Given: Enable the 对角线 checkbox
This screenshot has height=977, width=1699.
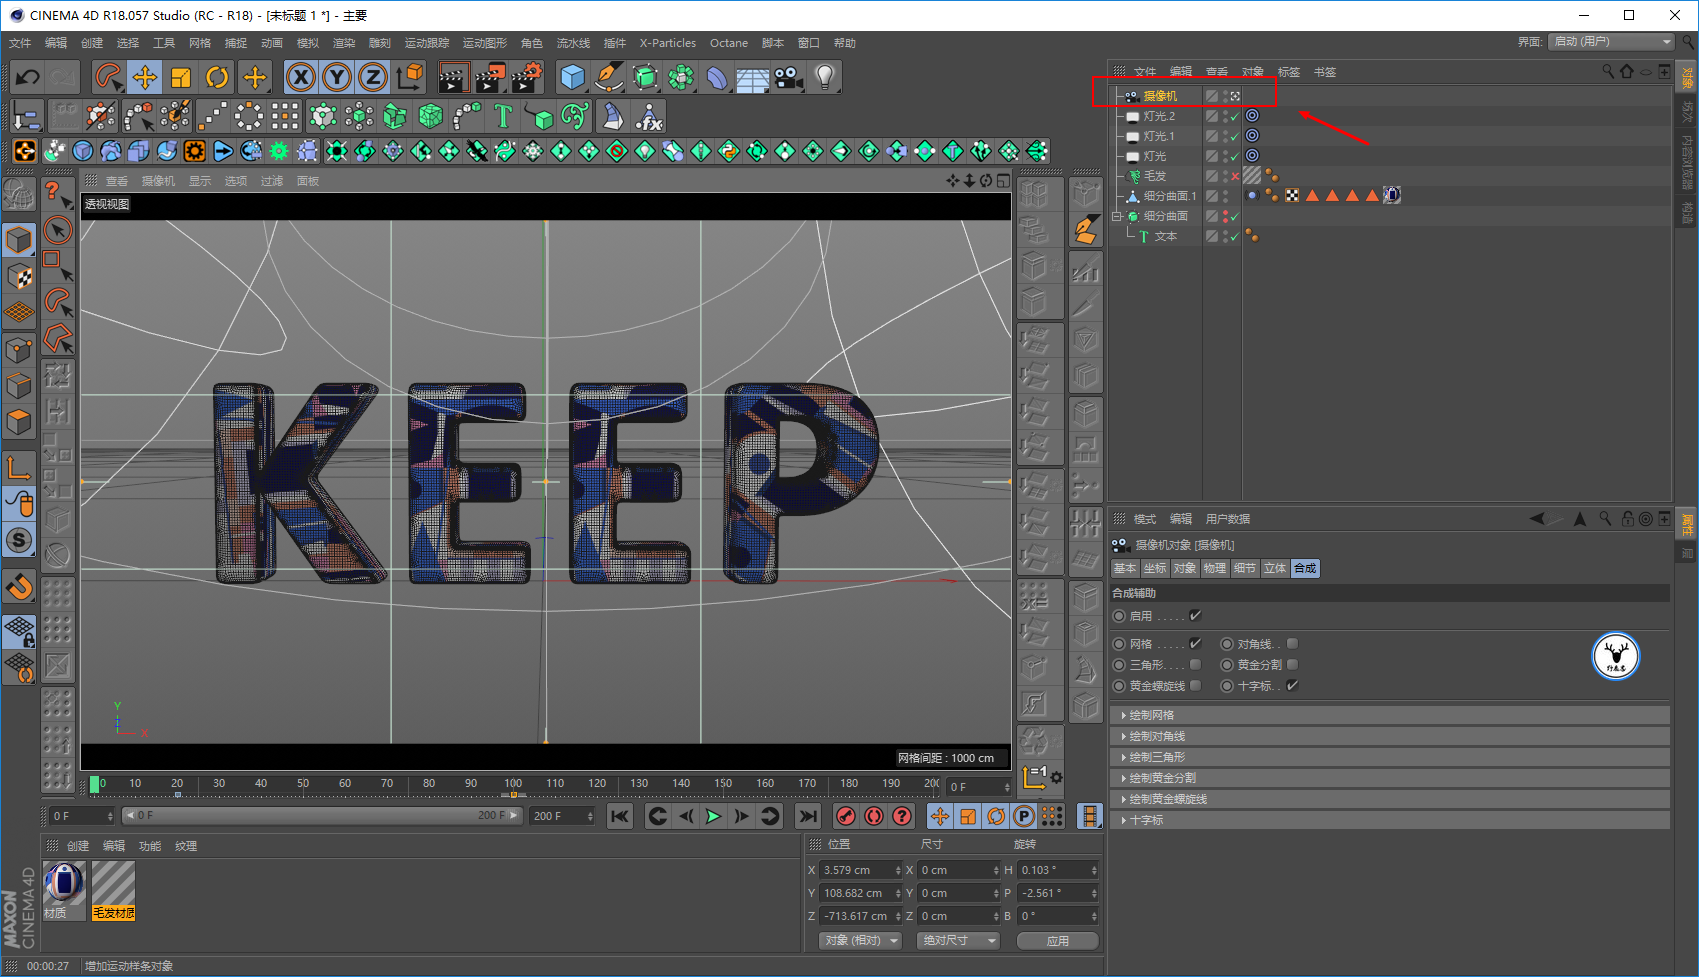Looking at the screenshot, I should coord(1292,644).
